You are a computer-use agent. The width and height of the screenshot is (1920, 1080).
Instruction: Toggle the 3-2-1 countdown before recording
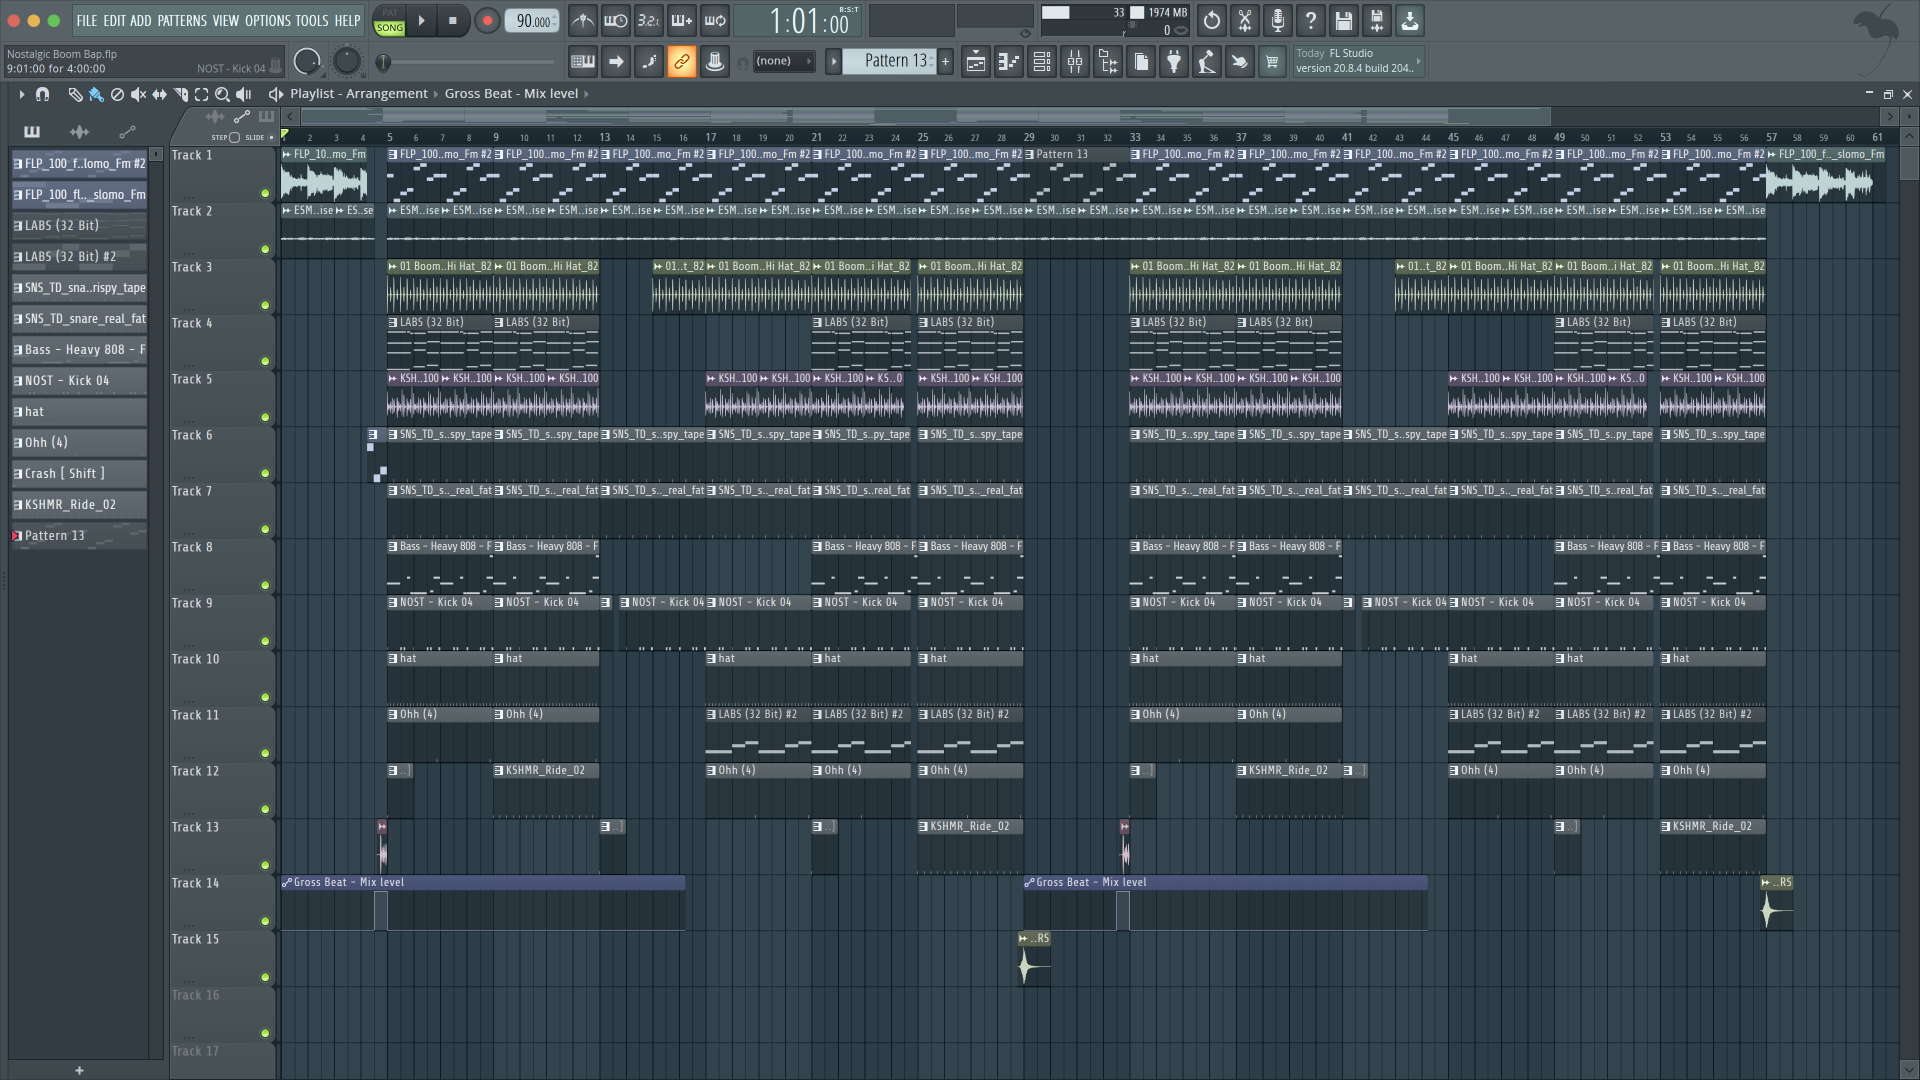pos(649,21)
